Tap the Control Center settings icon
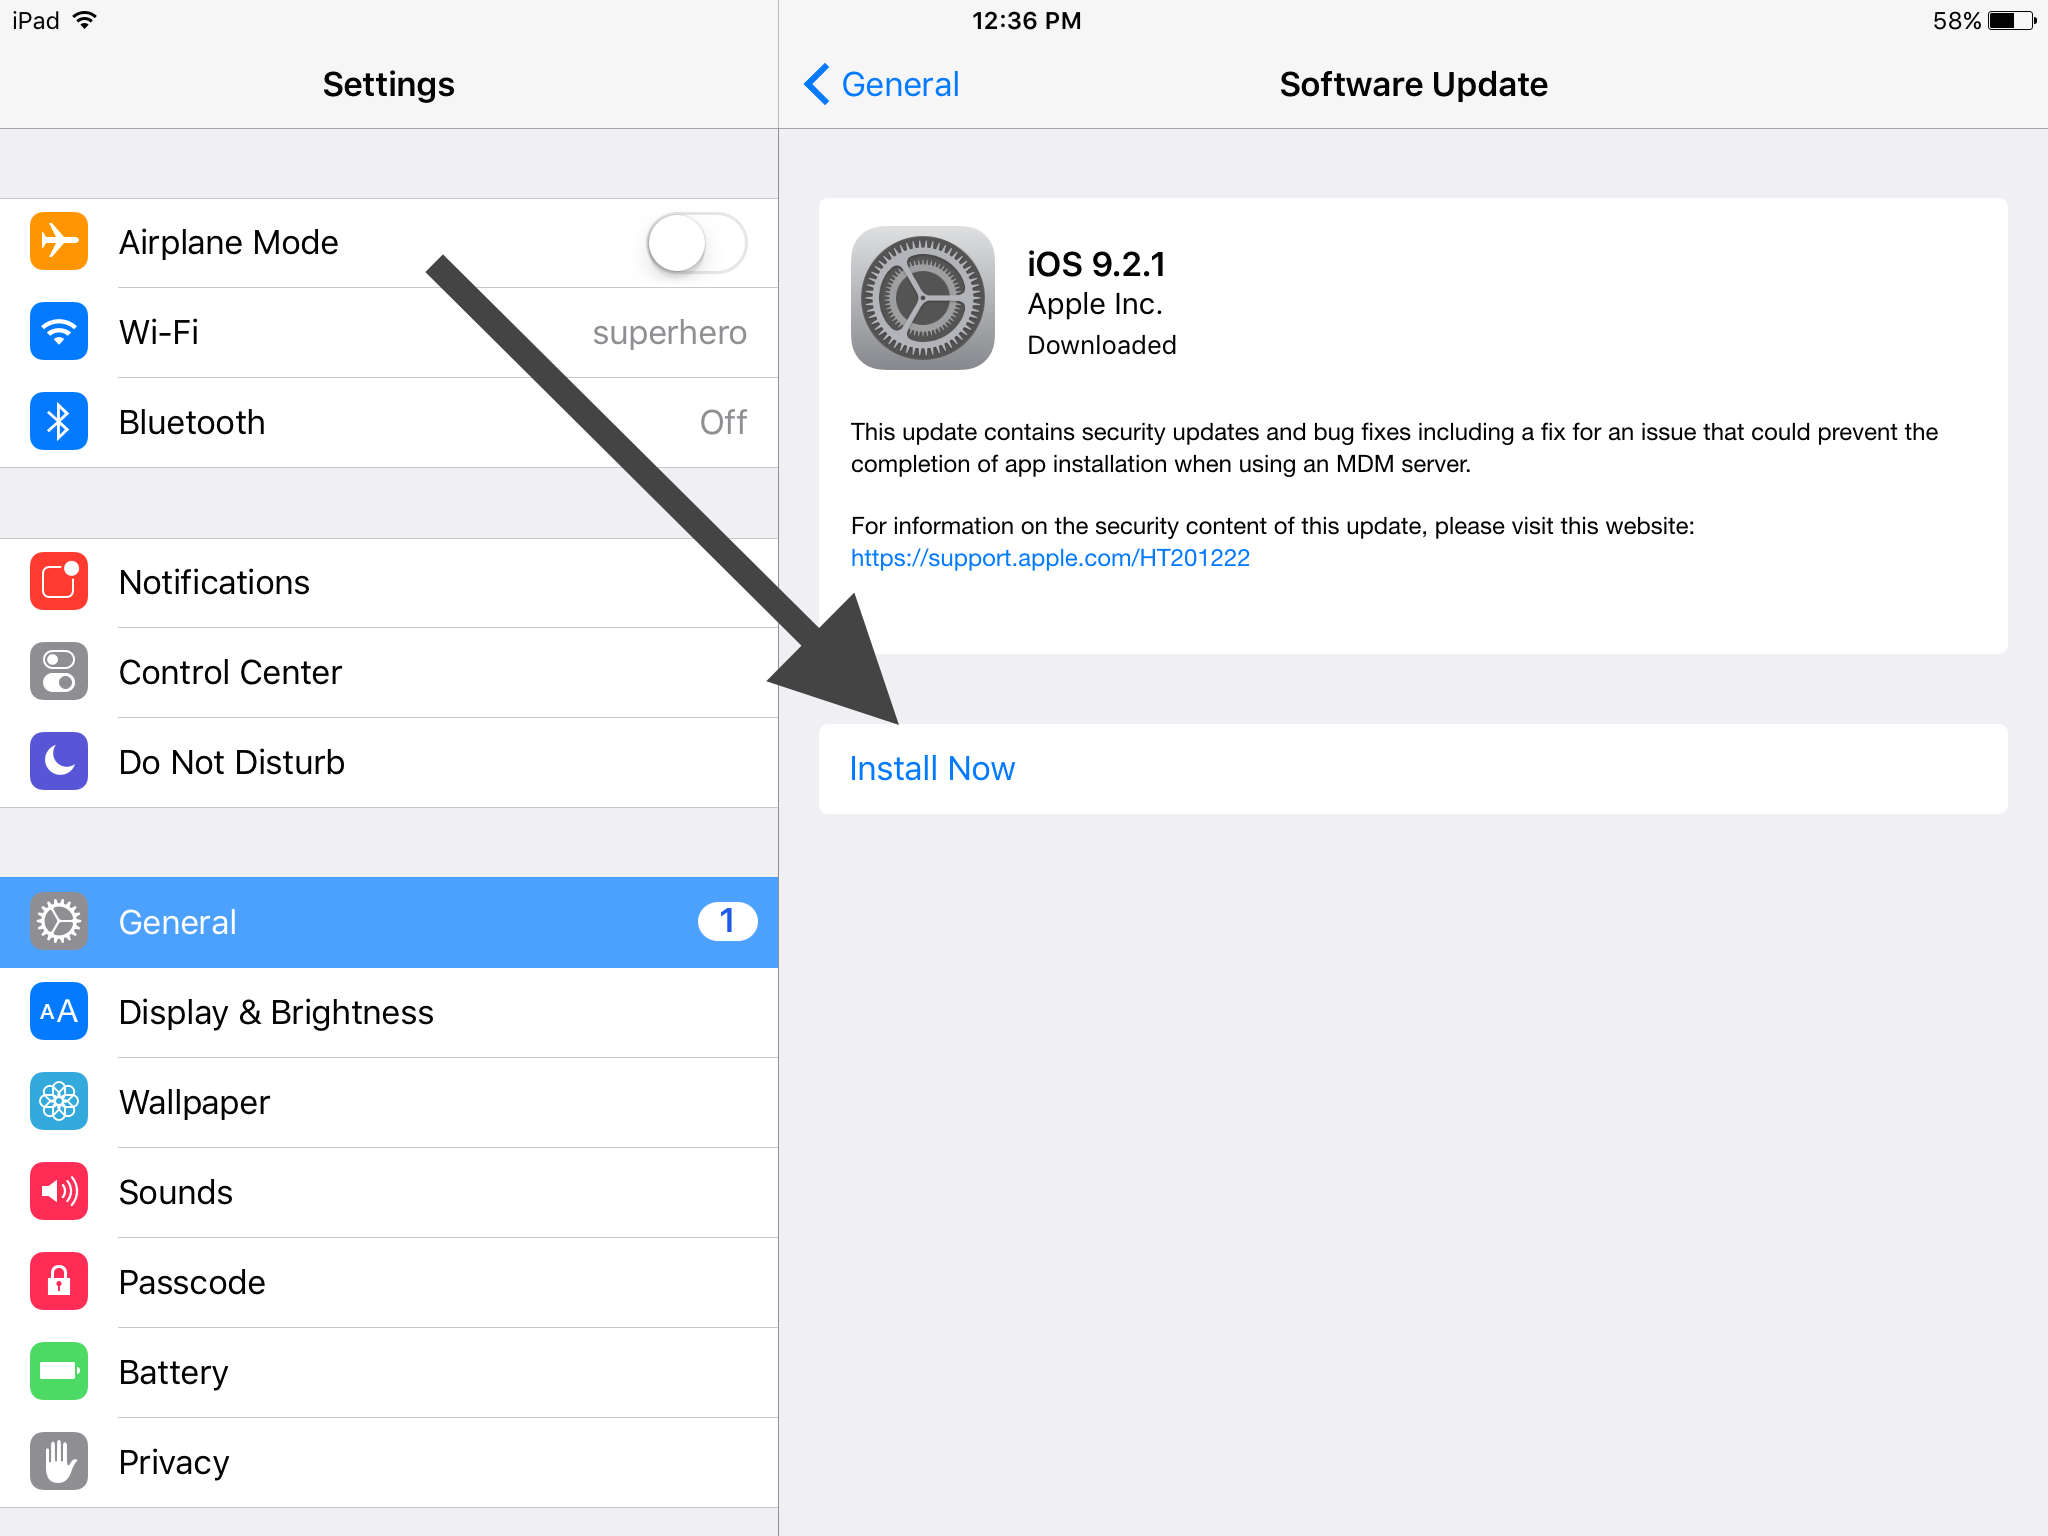This screenshot has height=1536, width=2048. tap(58, 670)
